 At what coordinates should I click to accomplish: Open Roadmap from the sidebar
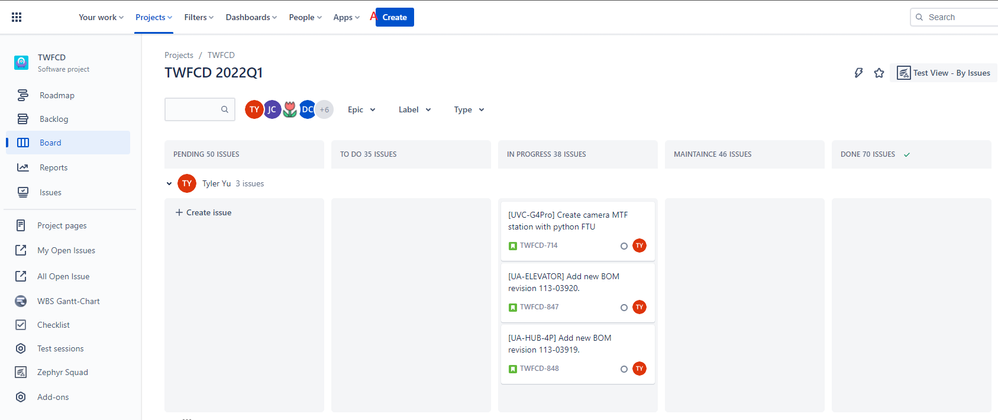[57, 95]
